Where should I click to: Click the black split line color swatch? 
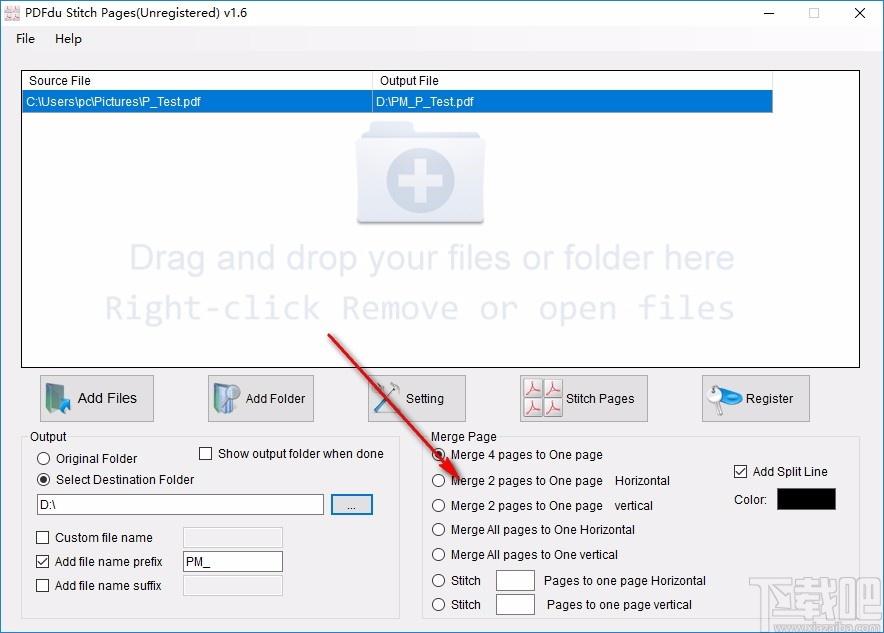[806, 499]
